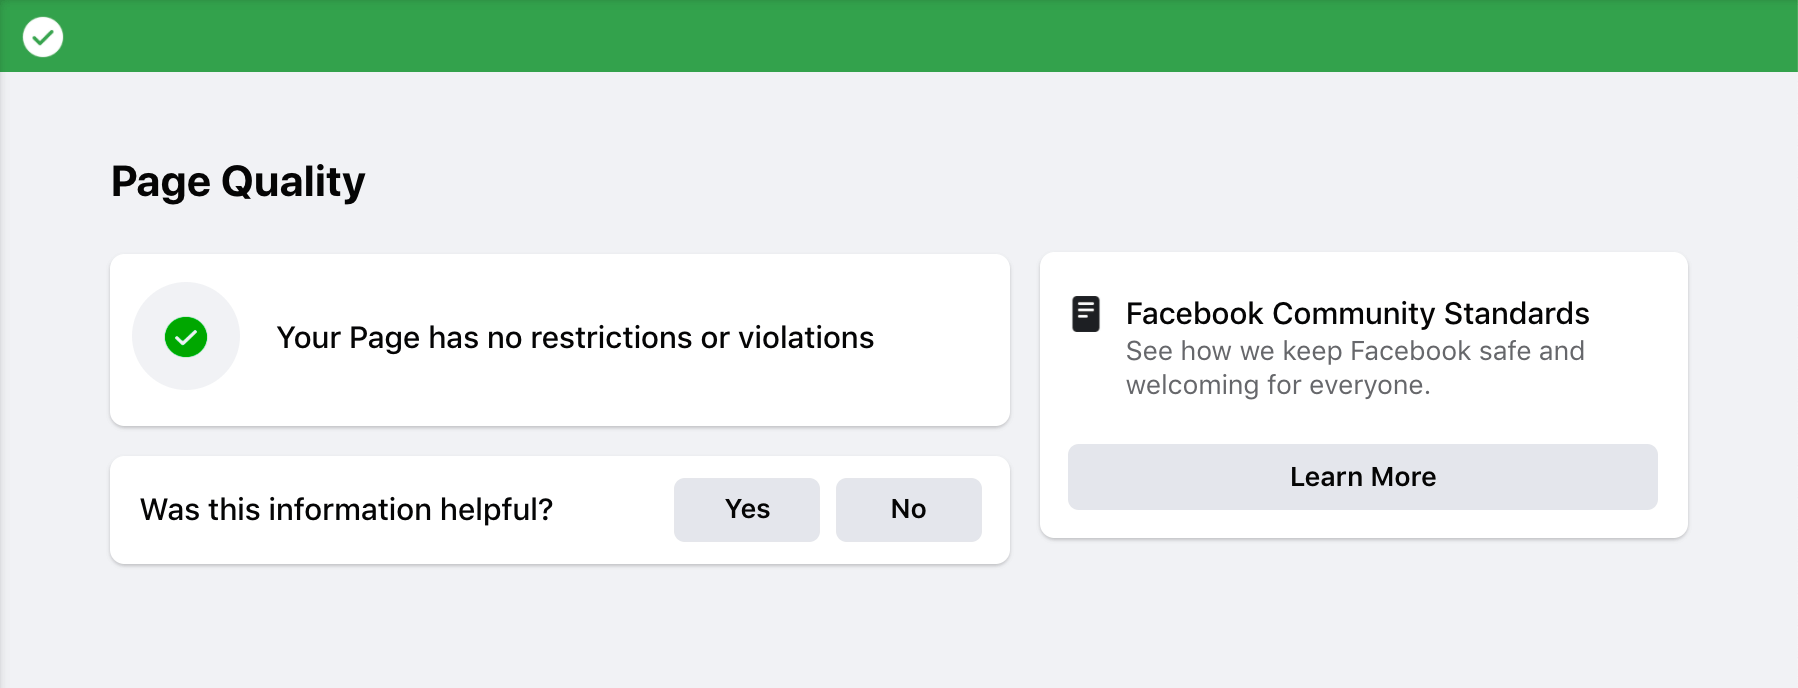This screenshot has height=688, width=1798.
Task: Click the 'Was this information helpful?' label
Action: point(346,509)
